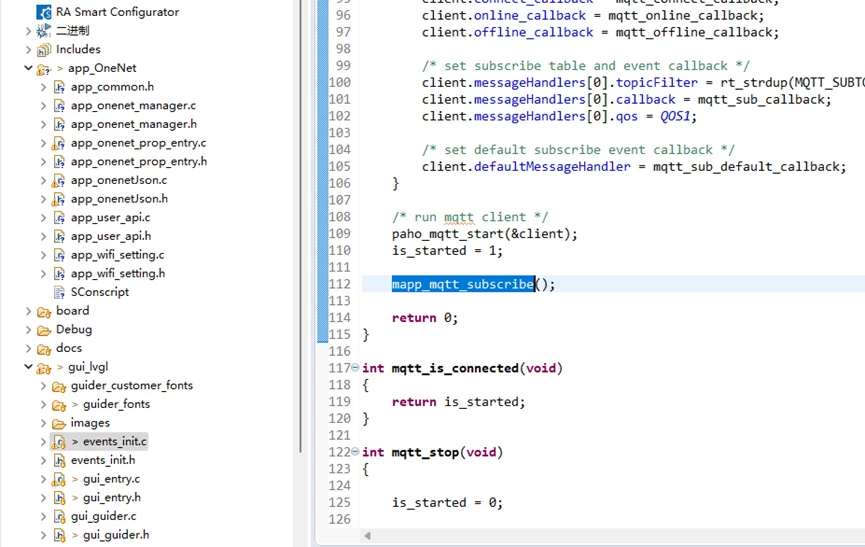Fold the mqtt_stop function
Screen dimensions: 865x547
(x=355, y=452)
